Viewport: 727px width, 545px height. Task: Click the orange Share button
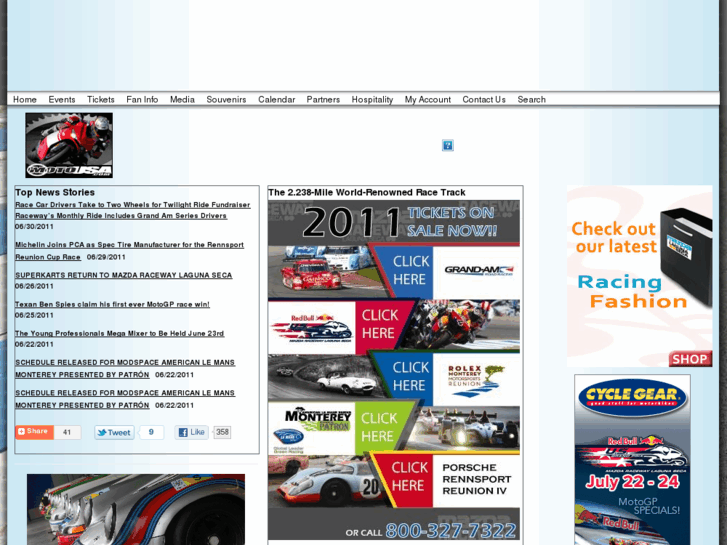(34, 432)
